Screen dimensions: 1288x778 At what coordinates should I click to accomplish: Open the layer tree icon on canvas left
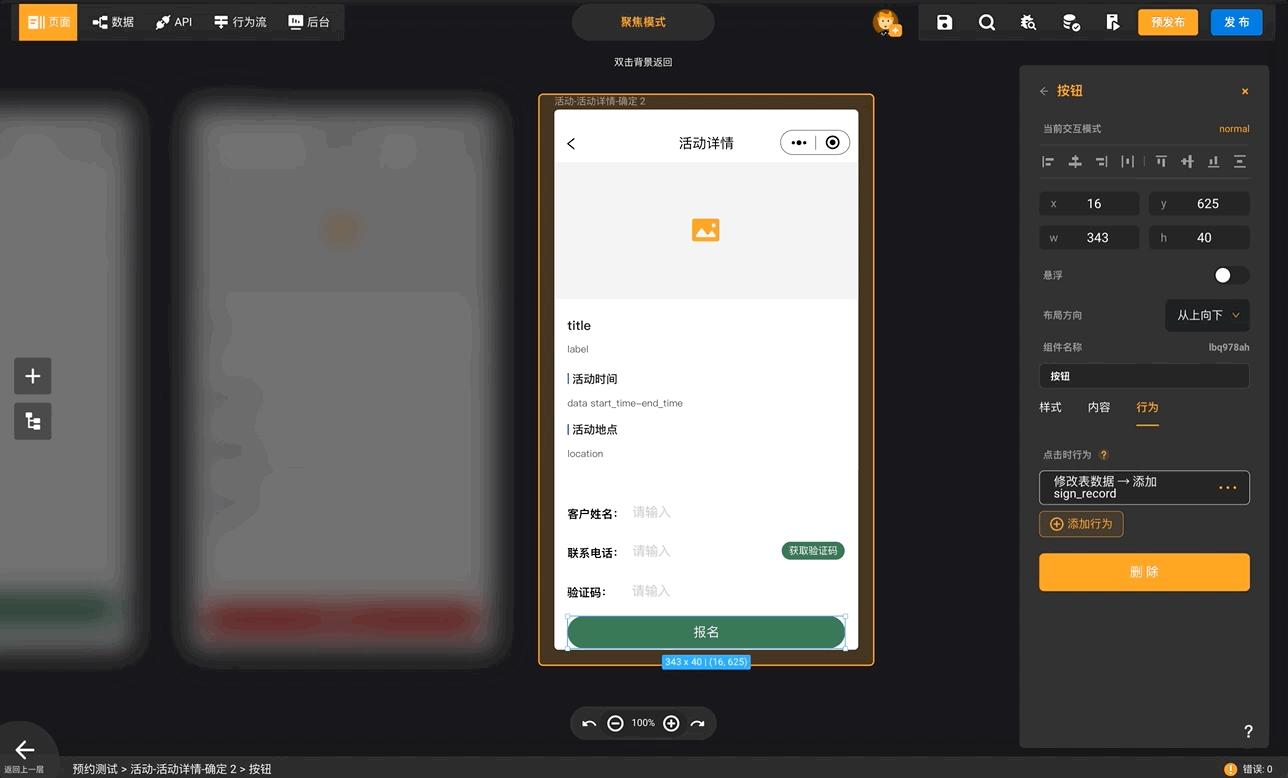coord(32,421)
